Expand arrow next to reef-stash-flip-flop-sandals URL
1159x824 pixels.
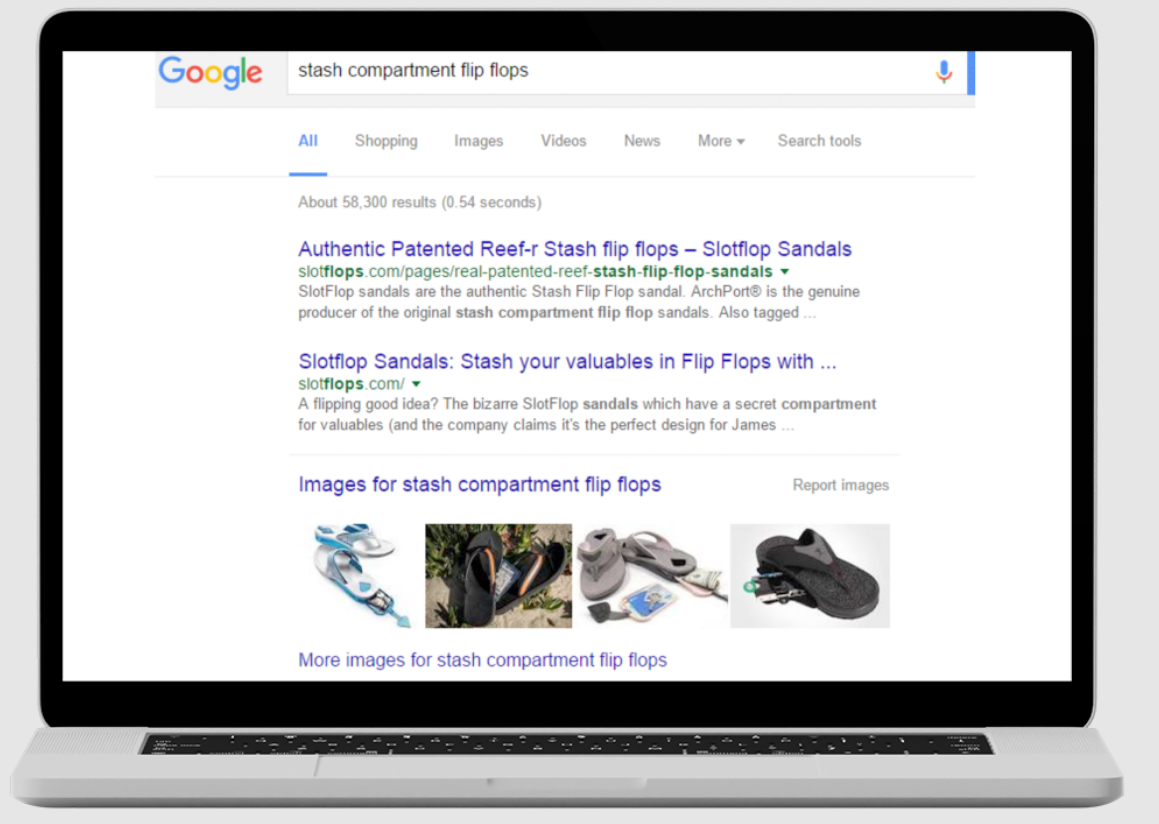click(x=785, y=272)
